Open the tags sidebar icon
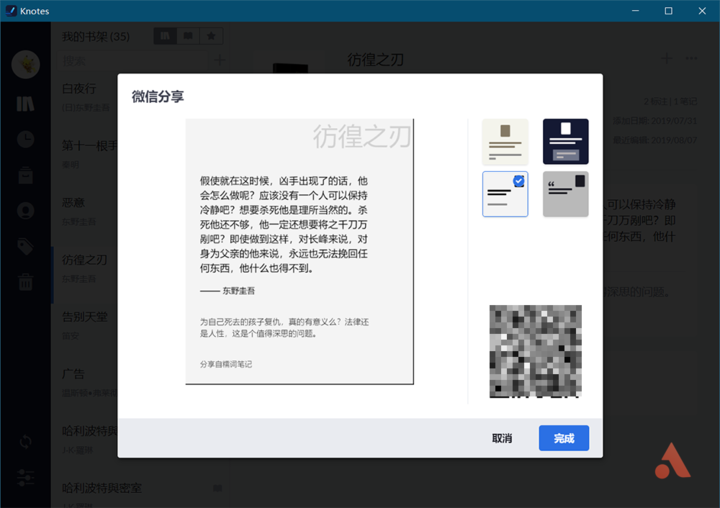 click(26, 247)
